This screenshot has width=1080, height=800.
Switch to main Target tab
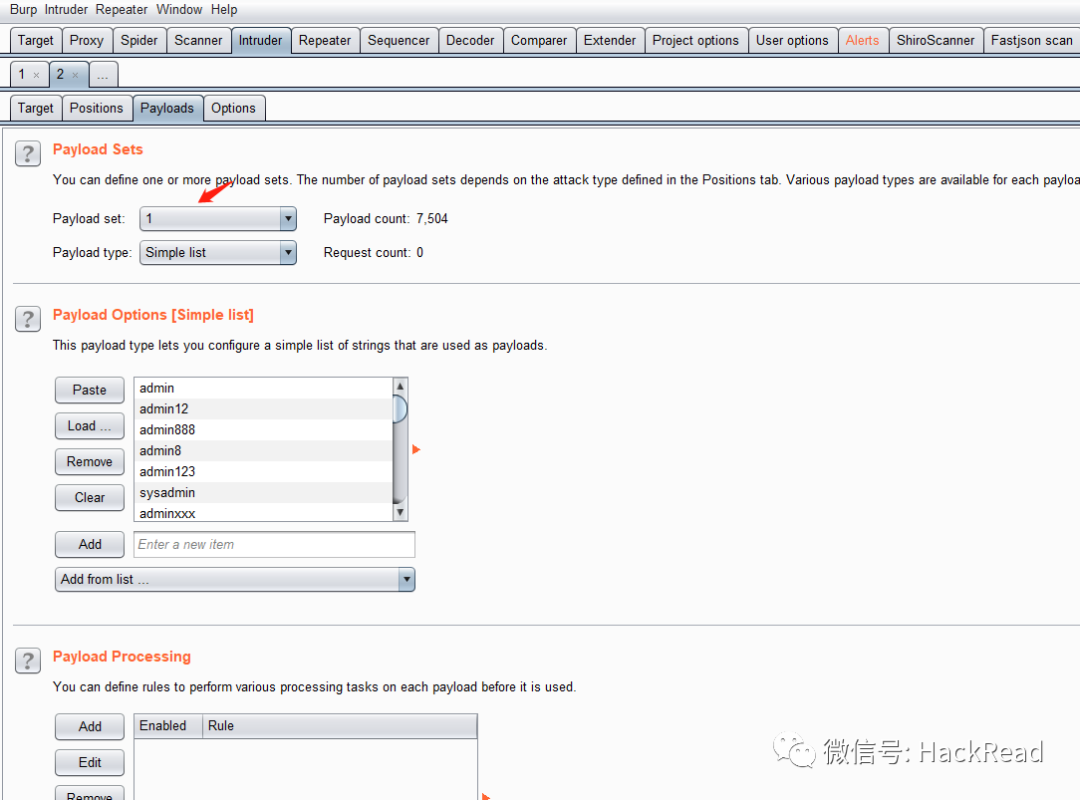point(36,41)
